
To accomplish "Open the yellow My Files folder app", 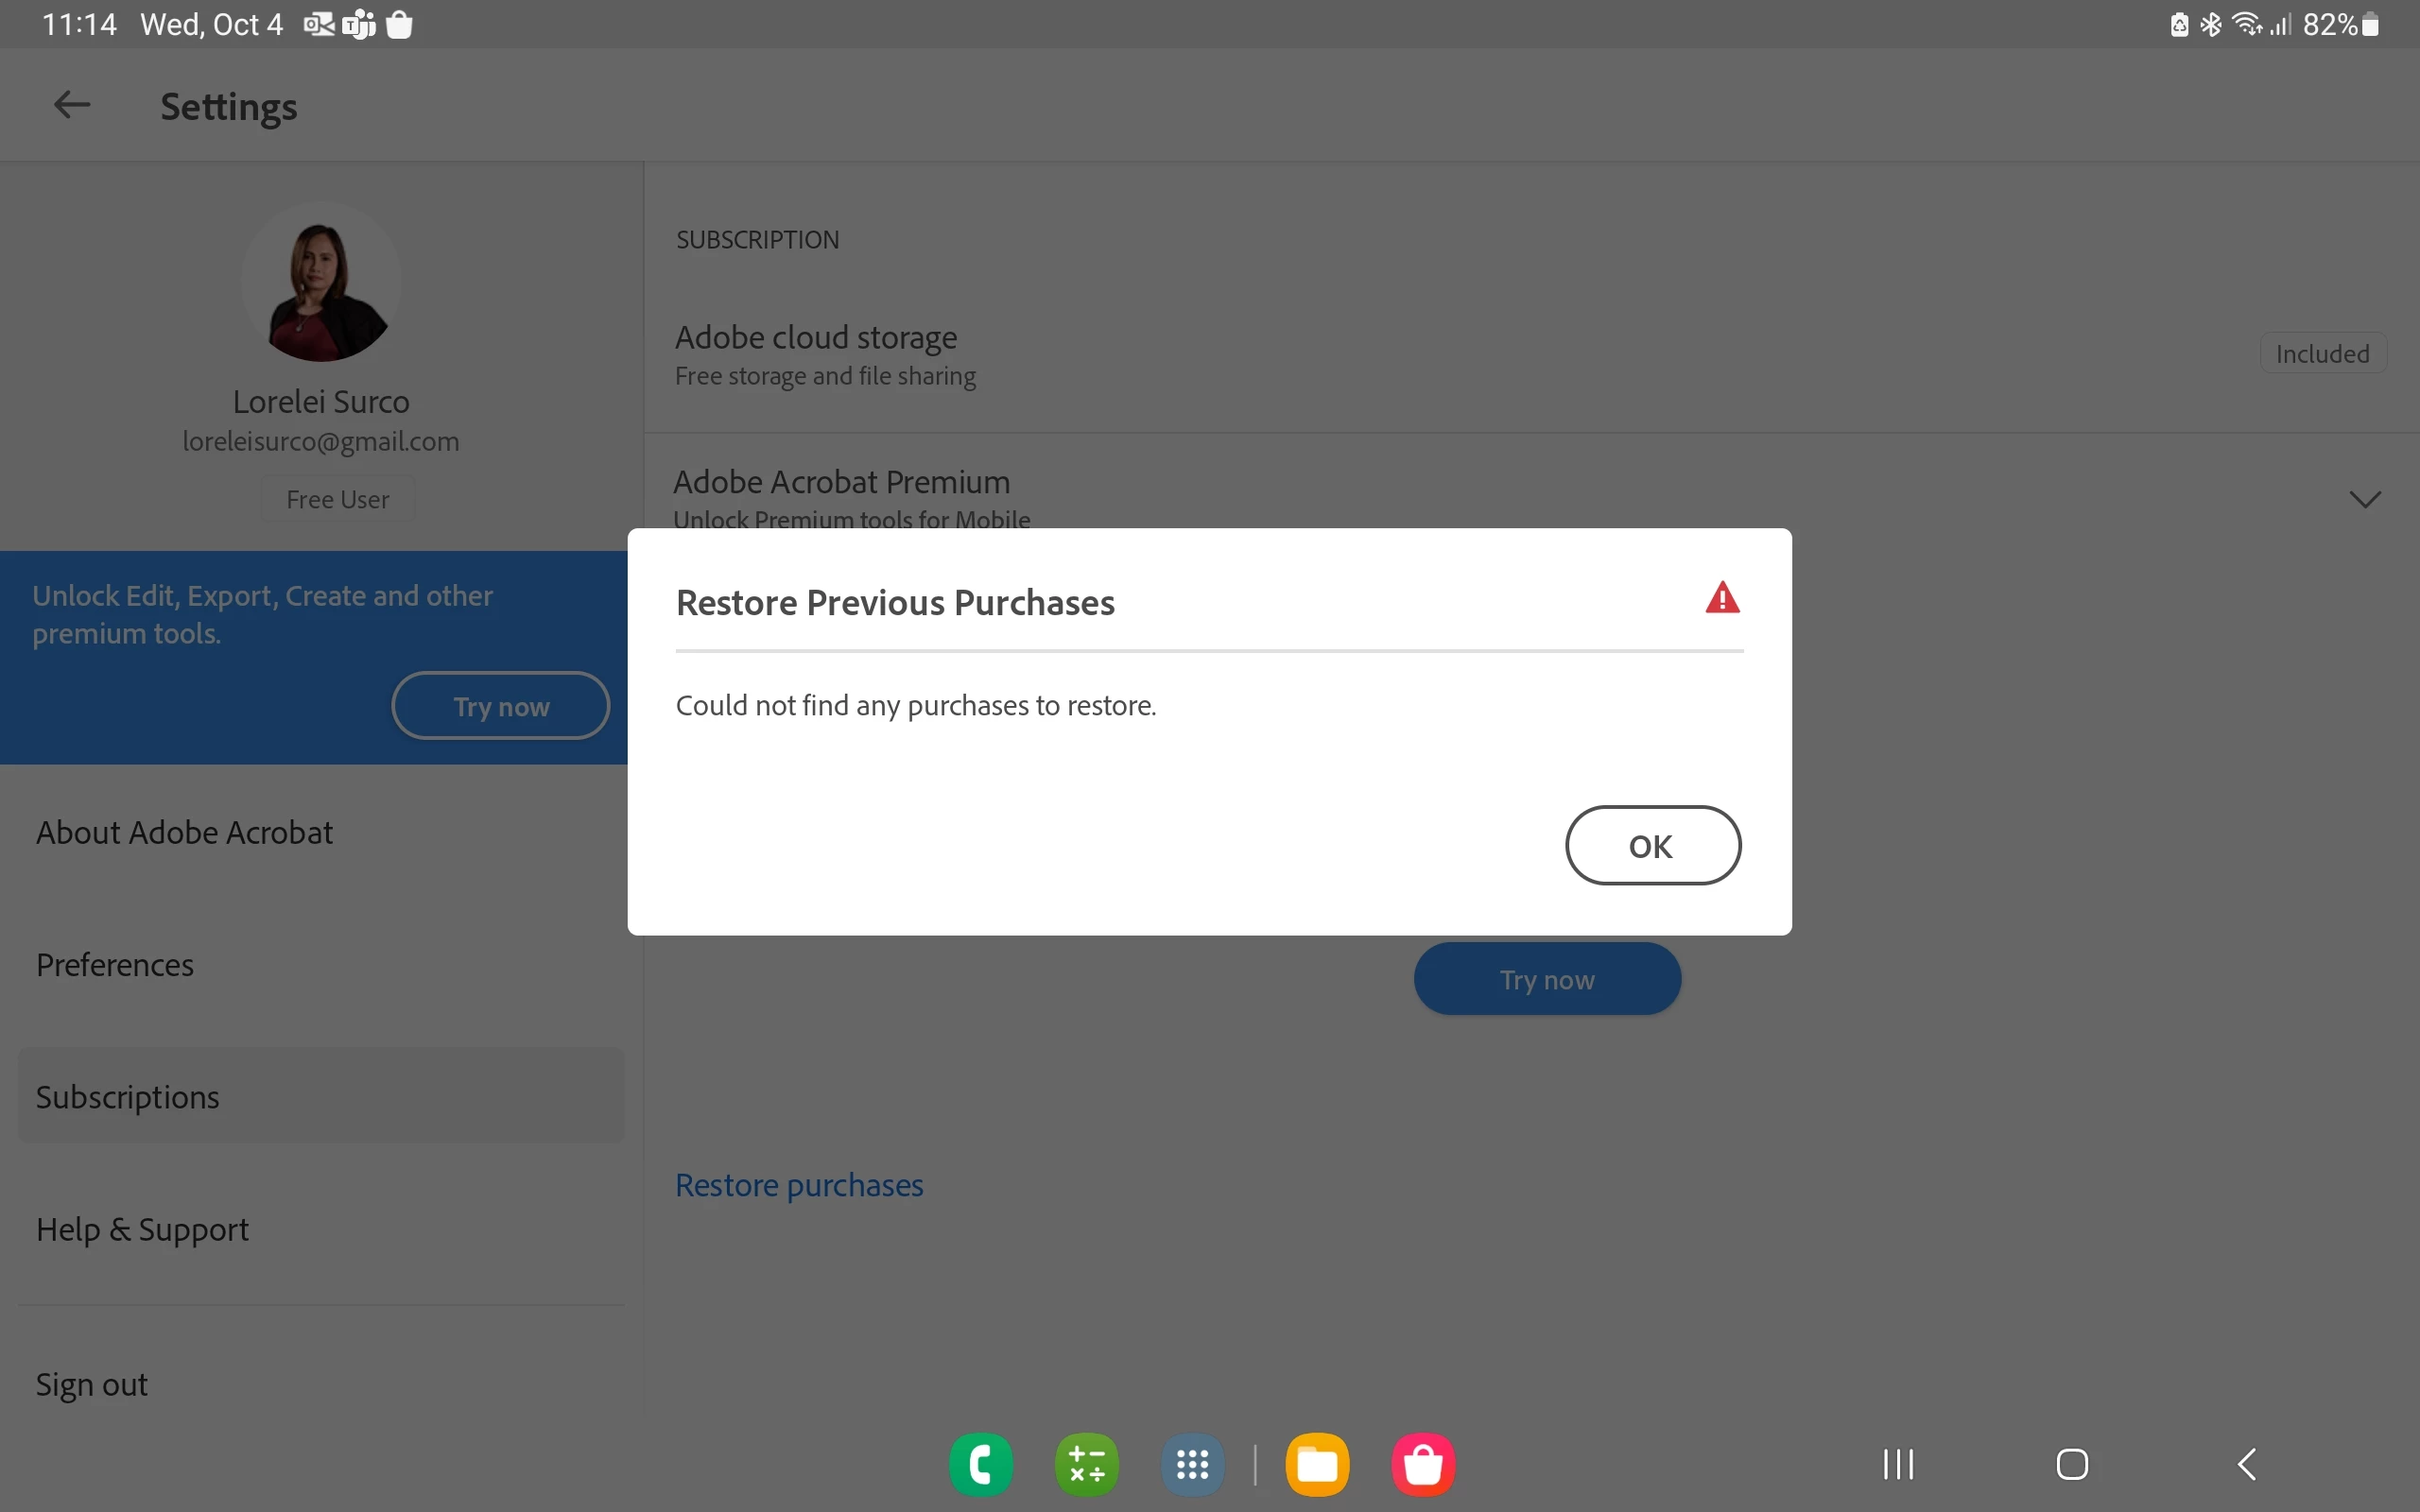I will [x=1317, y=1465].
